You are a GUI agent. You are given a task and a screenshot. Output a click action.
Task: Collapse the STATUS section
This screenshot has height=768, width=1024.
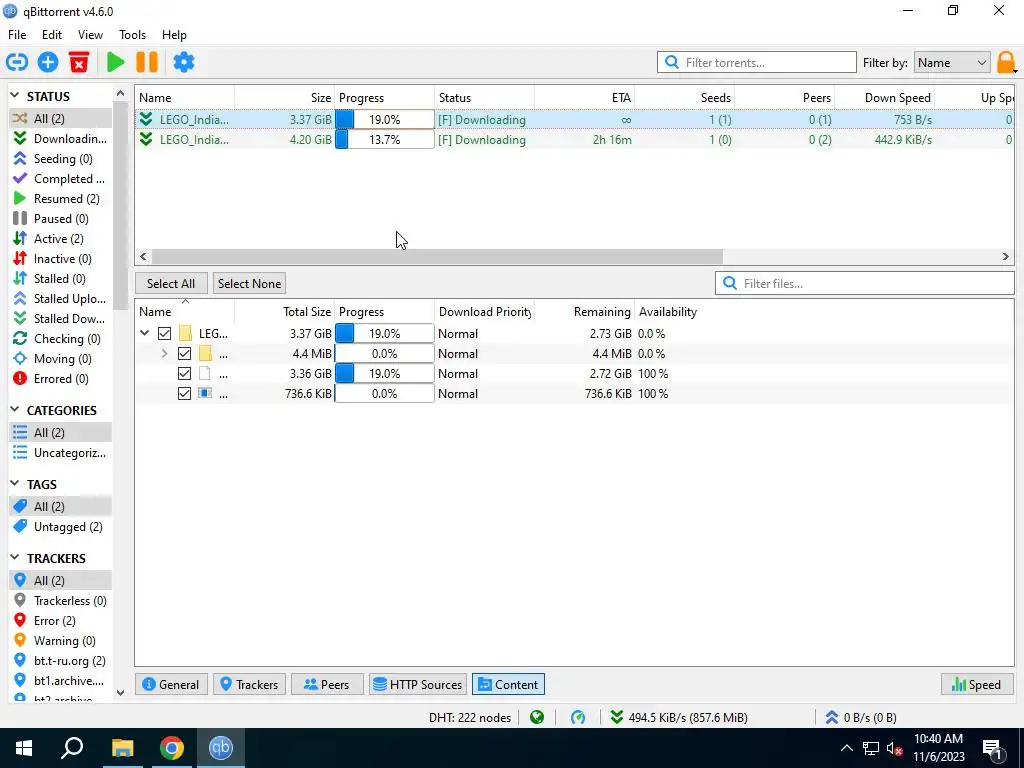(x=15, y=96)
